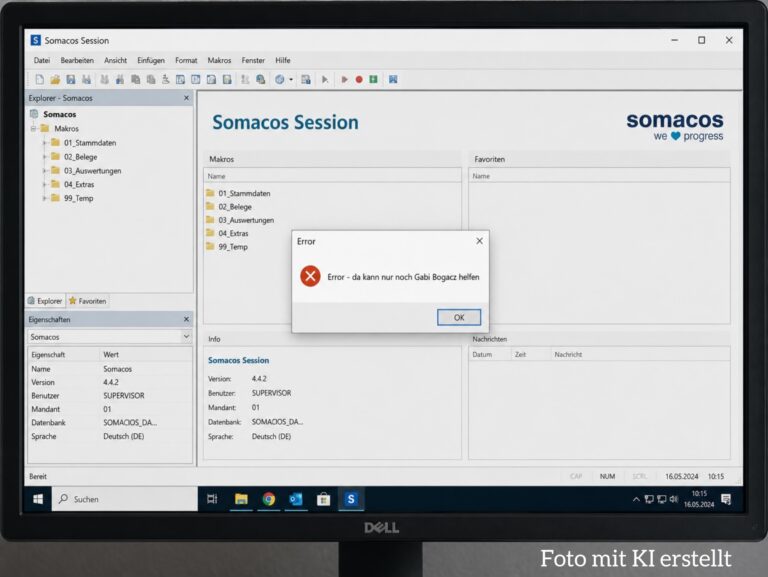The image size is (768, 577).
Task: Click the yellow Open folder toolbar icon
Action: pos(55,79)
